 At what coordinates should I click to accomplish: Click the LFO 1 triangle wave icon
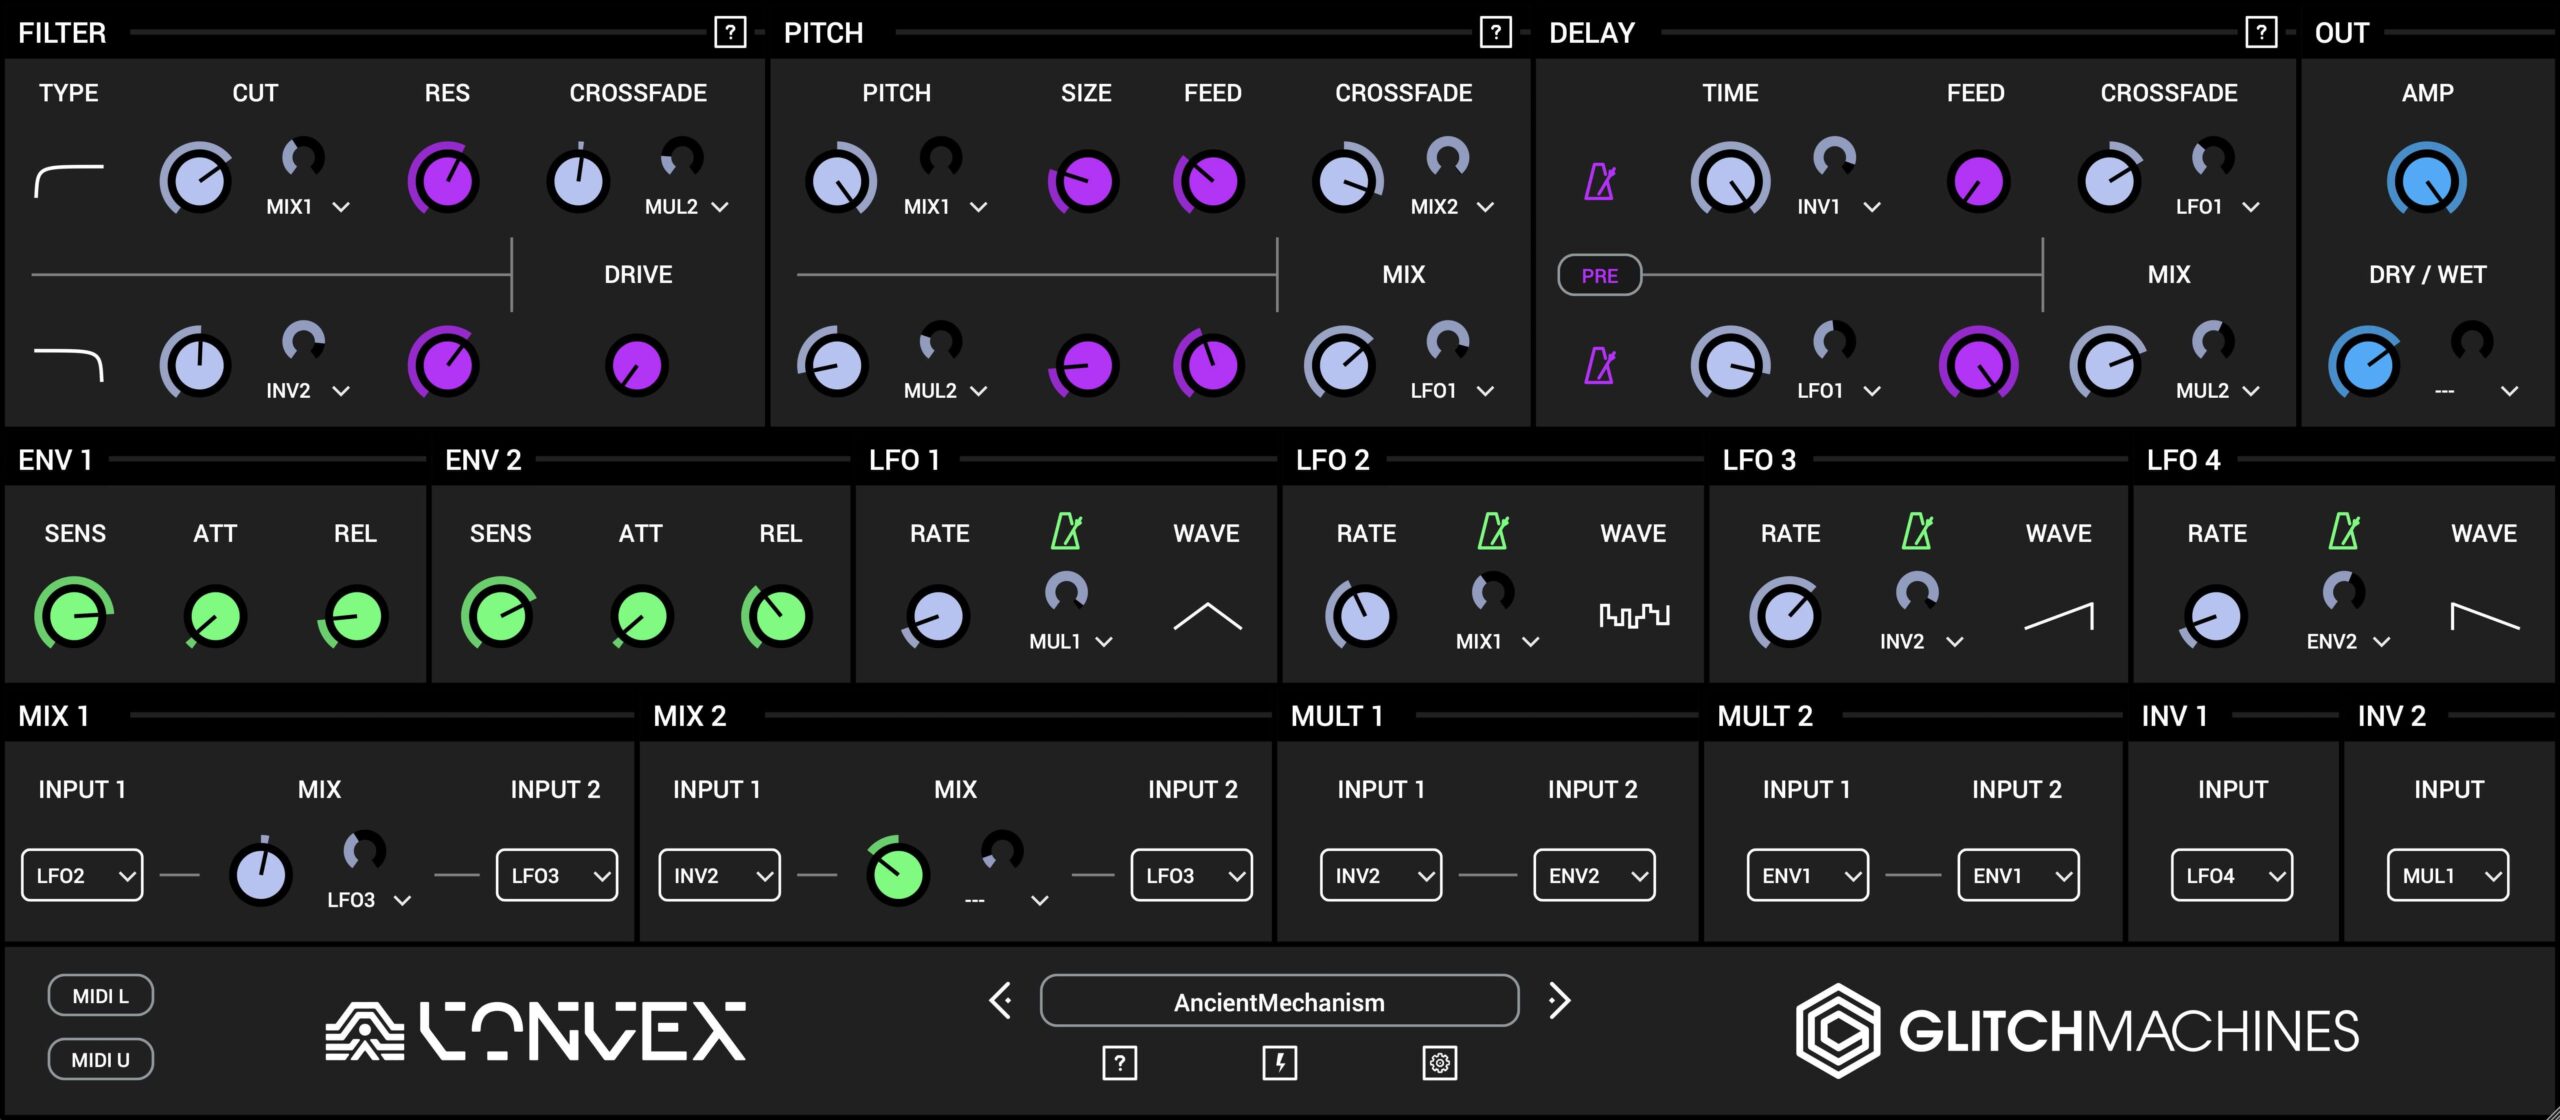tap(1207, 616)
